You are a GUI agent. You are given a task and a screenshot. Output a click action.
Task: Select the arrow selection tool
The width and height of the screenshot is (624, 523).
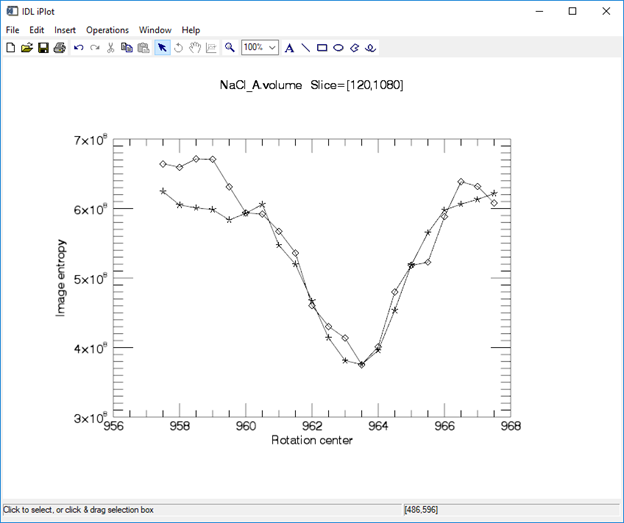click(162, 48)
